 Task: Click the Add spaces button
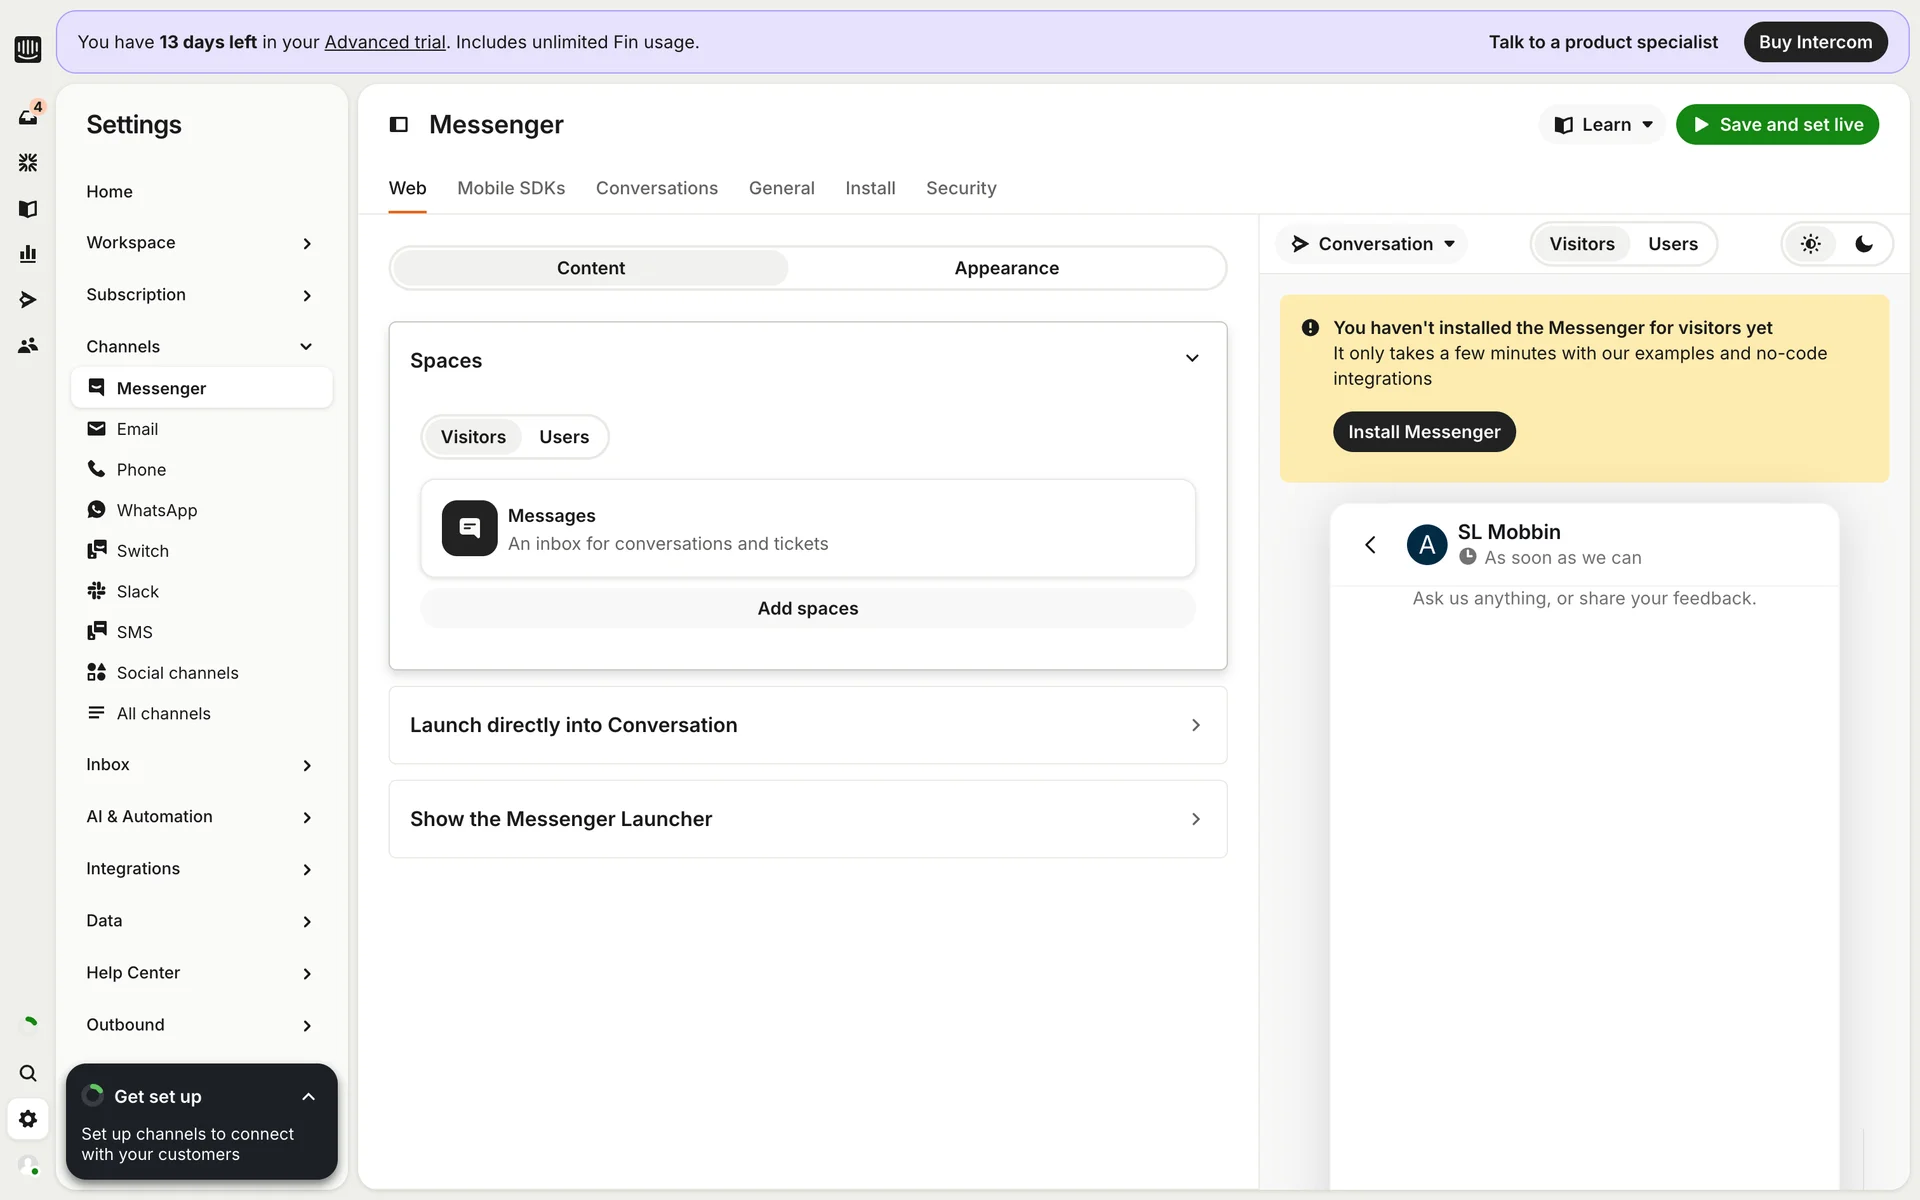pyautogui.click(x=807, y=608)
